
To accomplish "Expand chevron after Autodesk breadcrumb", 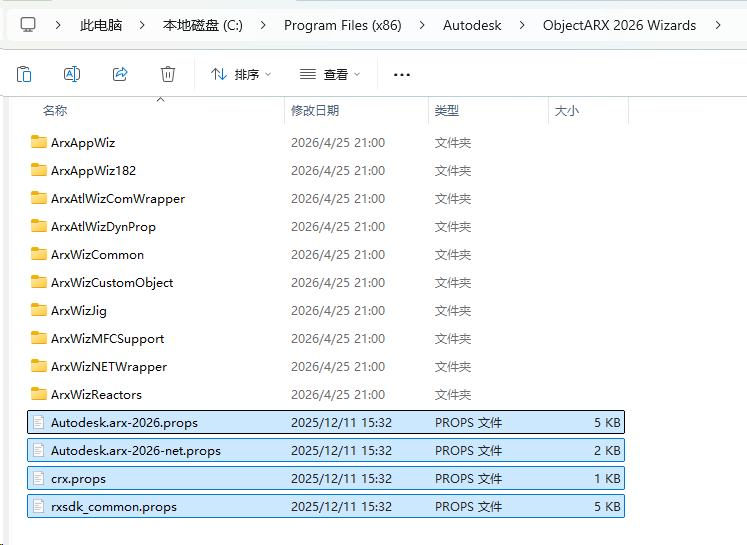I will point(522,25).
